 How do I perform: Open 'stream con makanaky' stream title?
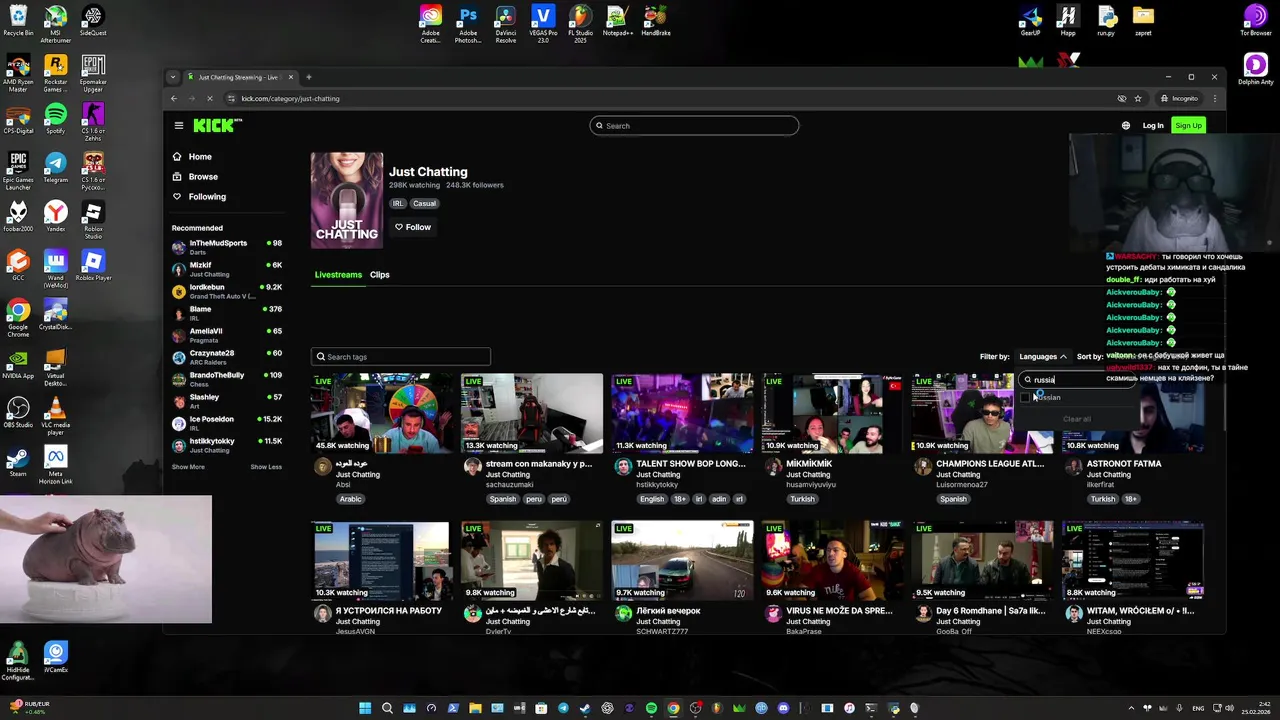point(539,464)
